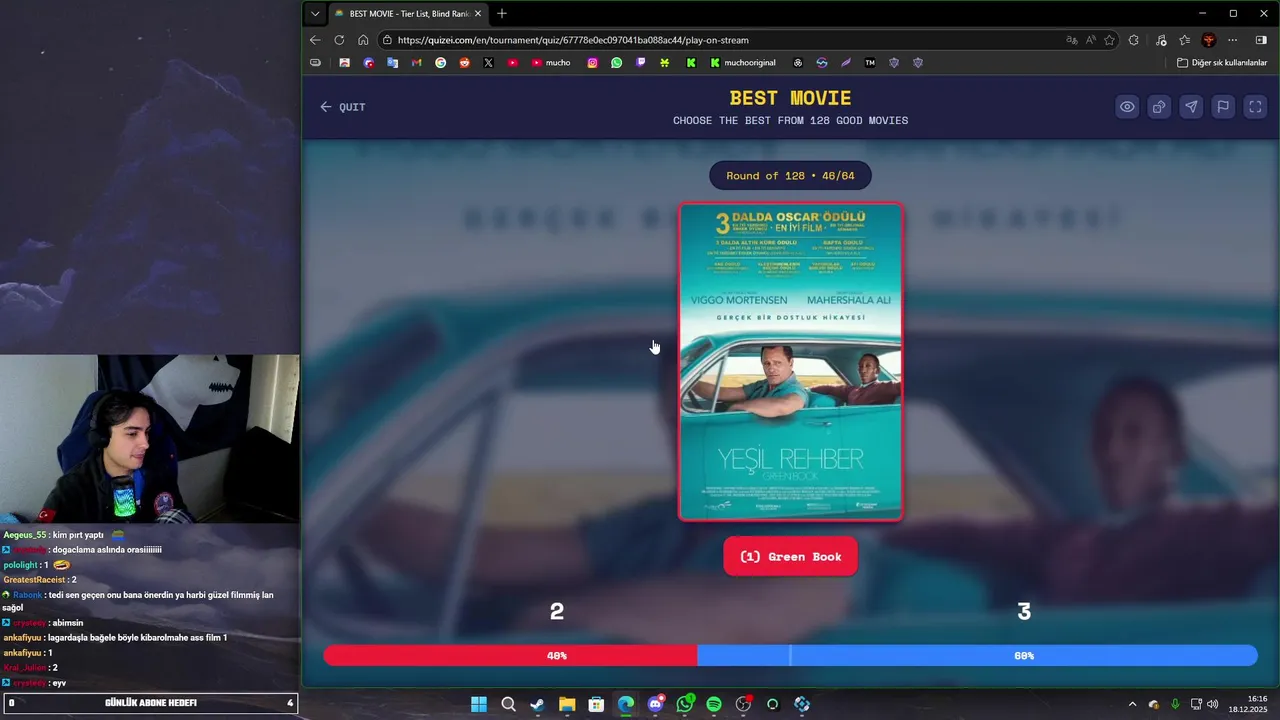The width and height of the screenshot is (1280, 720).
Task: Click the blue 68% vote bar
Action: pyautogui.click(x=977, y=656)
